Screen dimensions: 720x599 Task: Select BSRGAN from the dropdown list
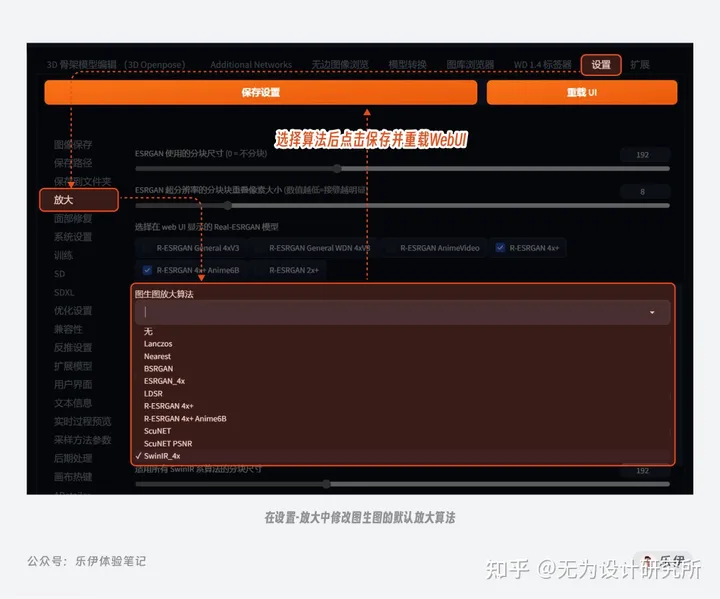coord(158,368)
